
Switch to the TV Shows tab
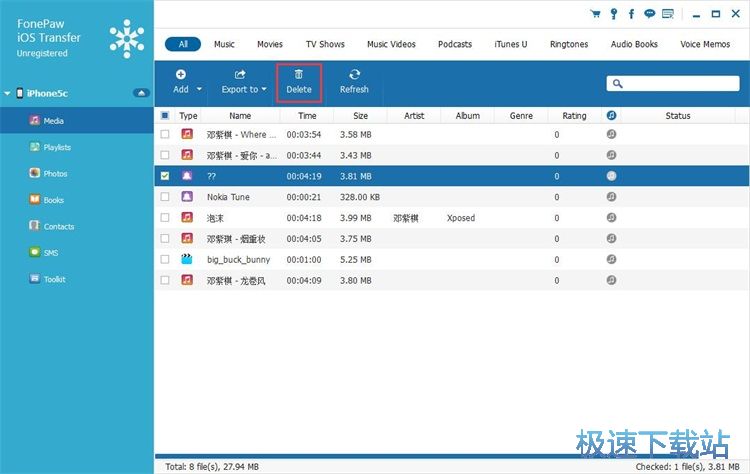(x=325, y=44)
